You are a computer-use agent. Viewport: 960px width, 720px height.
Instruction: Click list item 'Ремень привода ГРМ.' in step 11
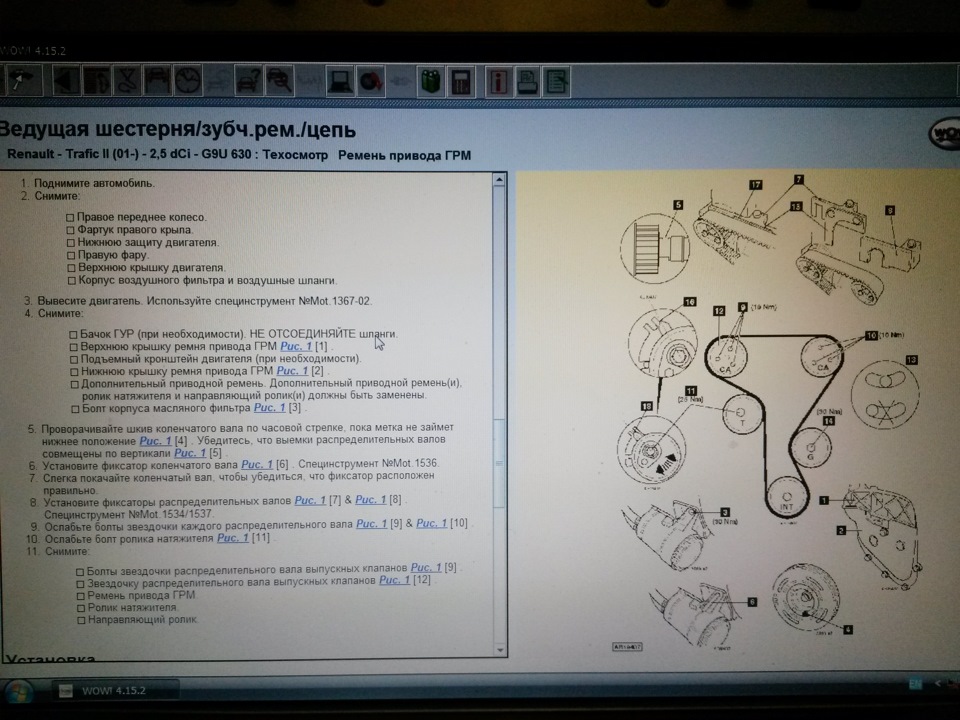tap(141, 595)
